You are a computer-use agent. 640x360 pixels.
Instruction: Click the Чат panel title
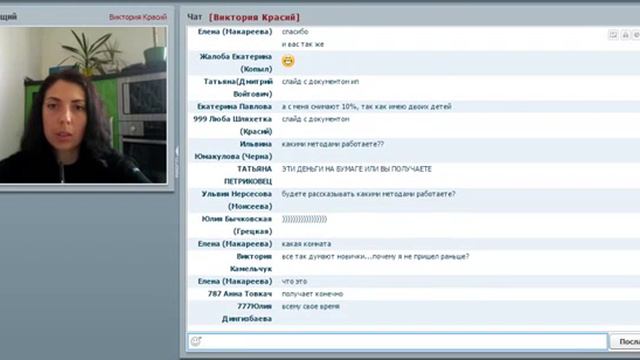[x=194, y=17]
